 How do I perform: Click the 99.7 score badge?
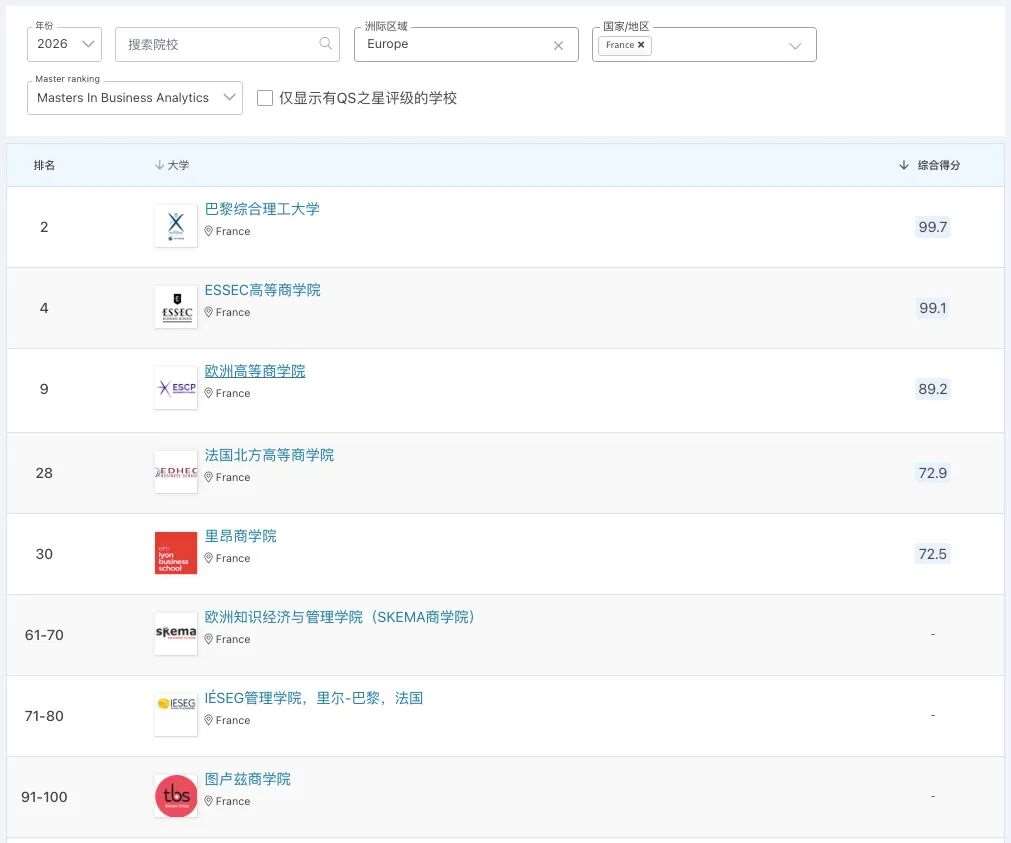click(x=932, y=226)
